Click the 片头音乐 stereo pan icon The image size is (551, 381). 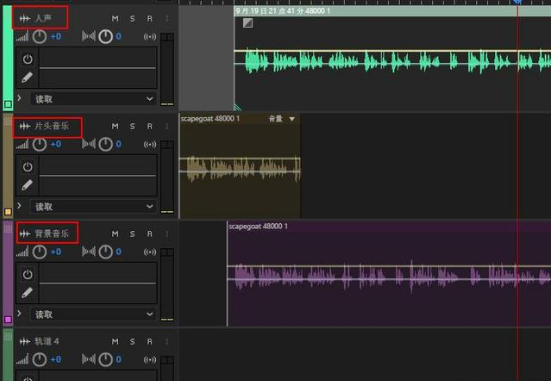(x=89, y=144)
